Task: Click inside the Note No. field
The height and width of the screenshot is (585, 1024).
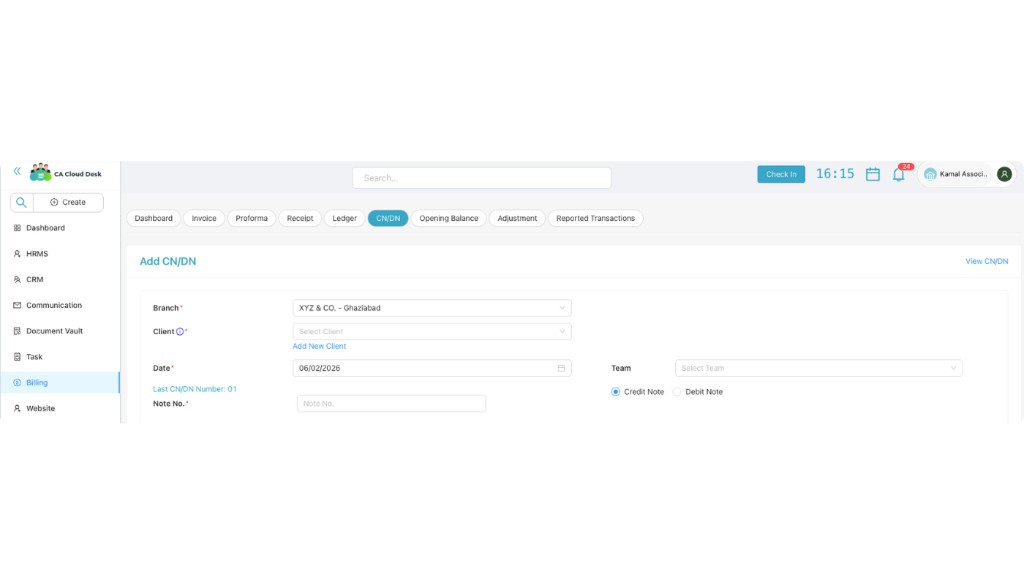Action: [391, 403]
